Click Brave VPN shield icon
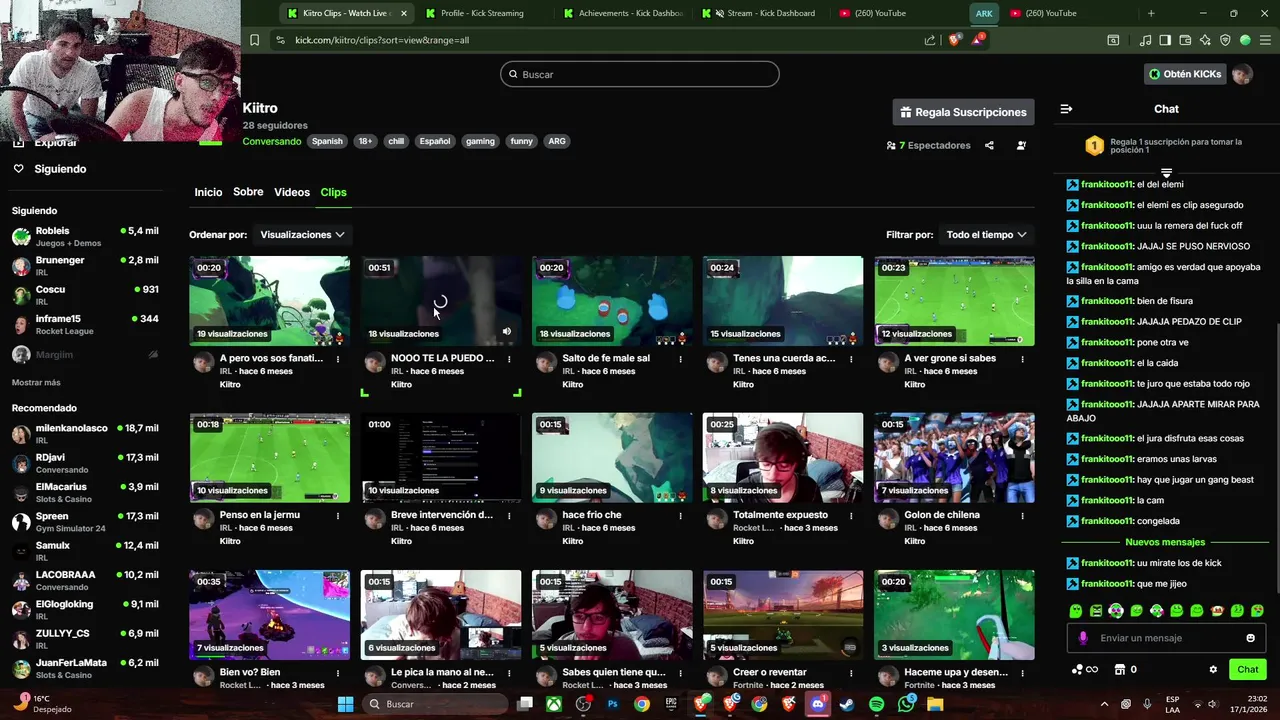 (1225, 40)
